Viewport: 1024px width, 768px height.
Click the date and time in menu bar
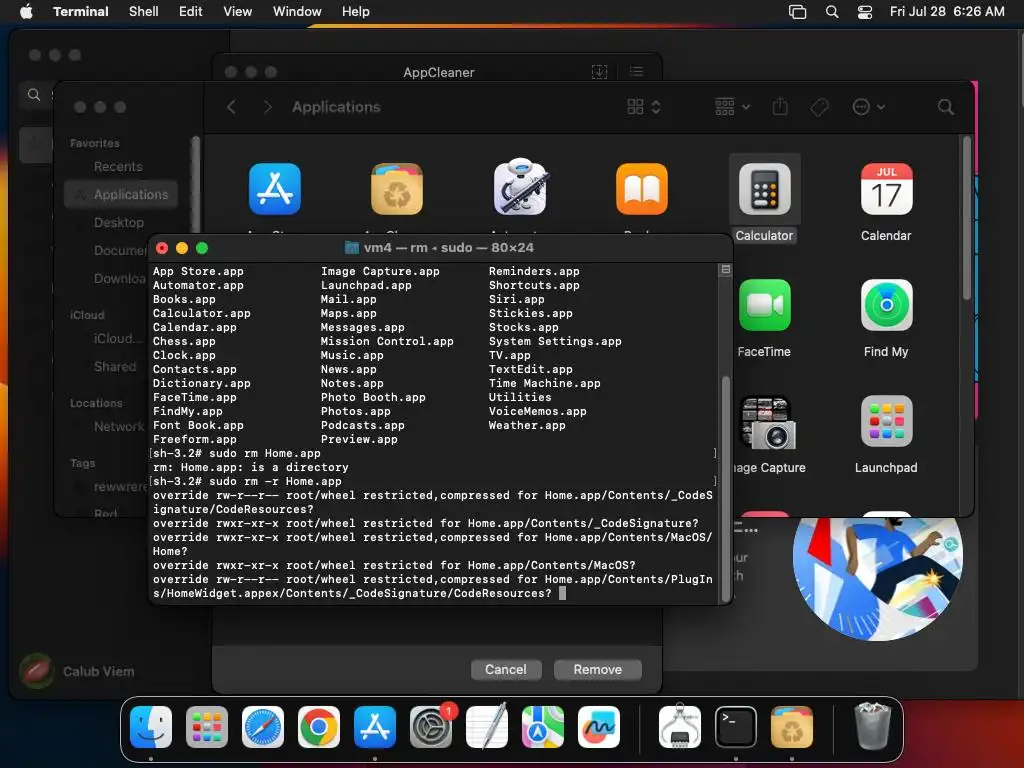[947, 11]
